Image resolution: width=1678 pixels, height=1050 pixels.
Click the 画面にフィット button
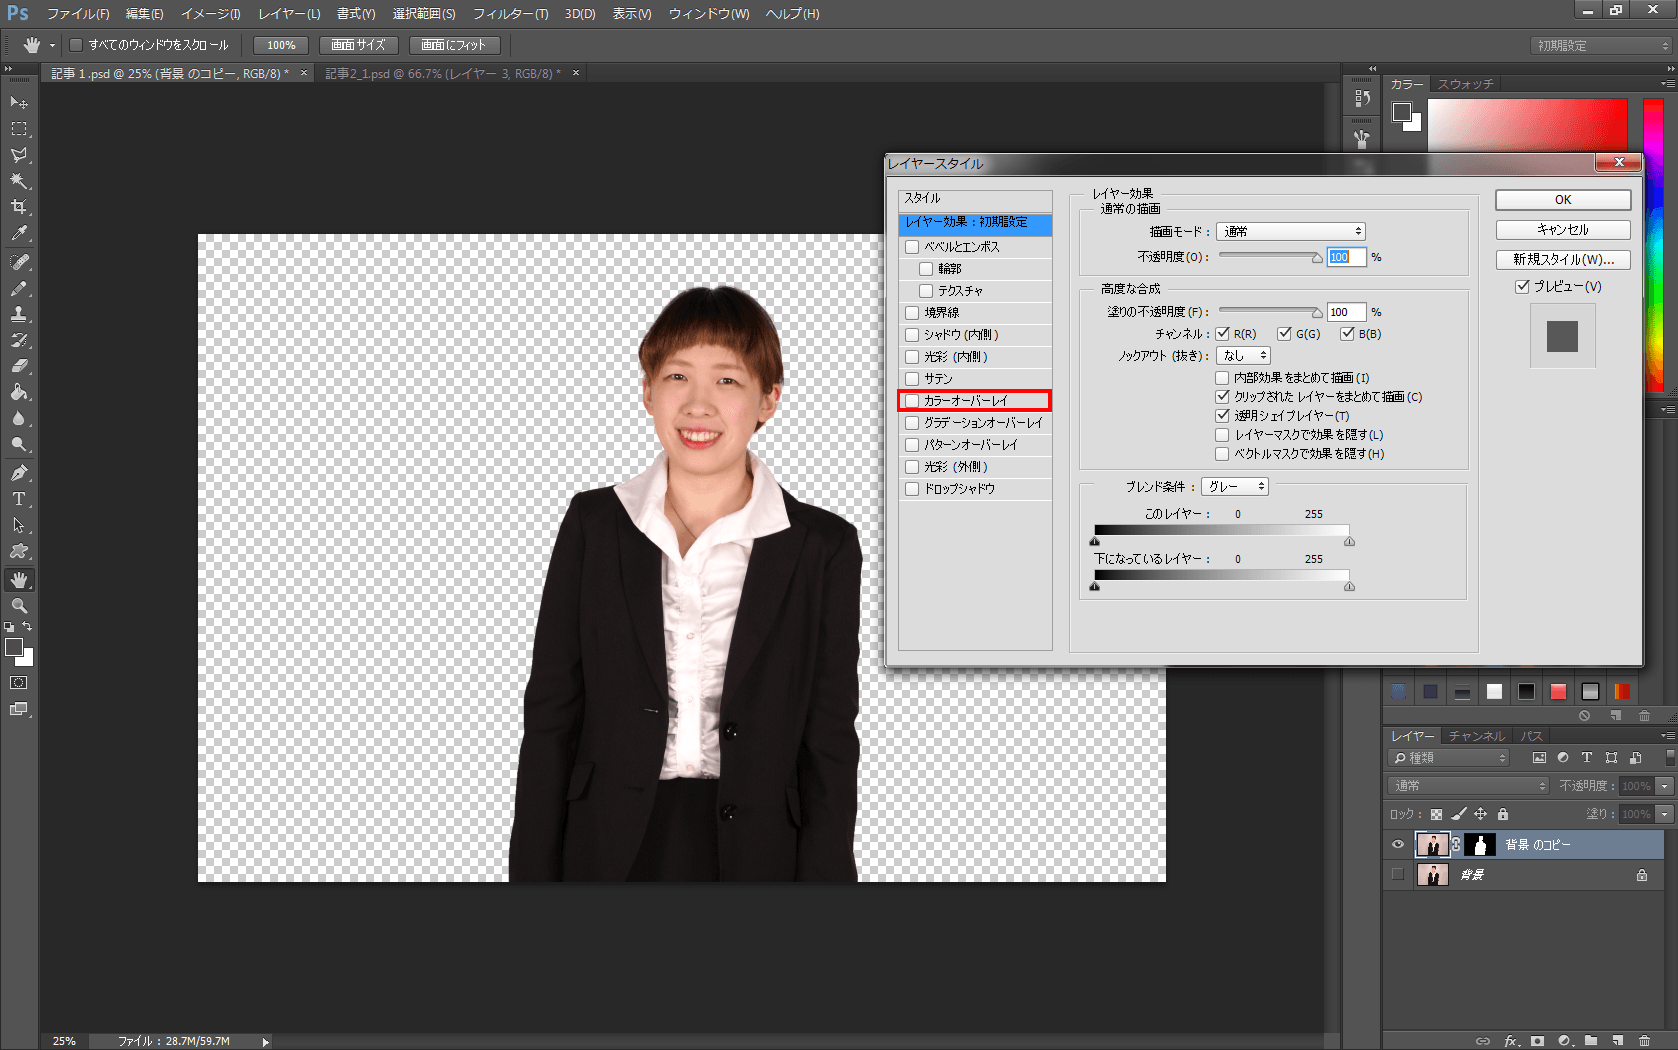tap(454, 46)
